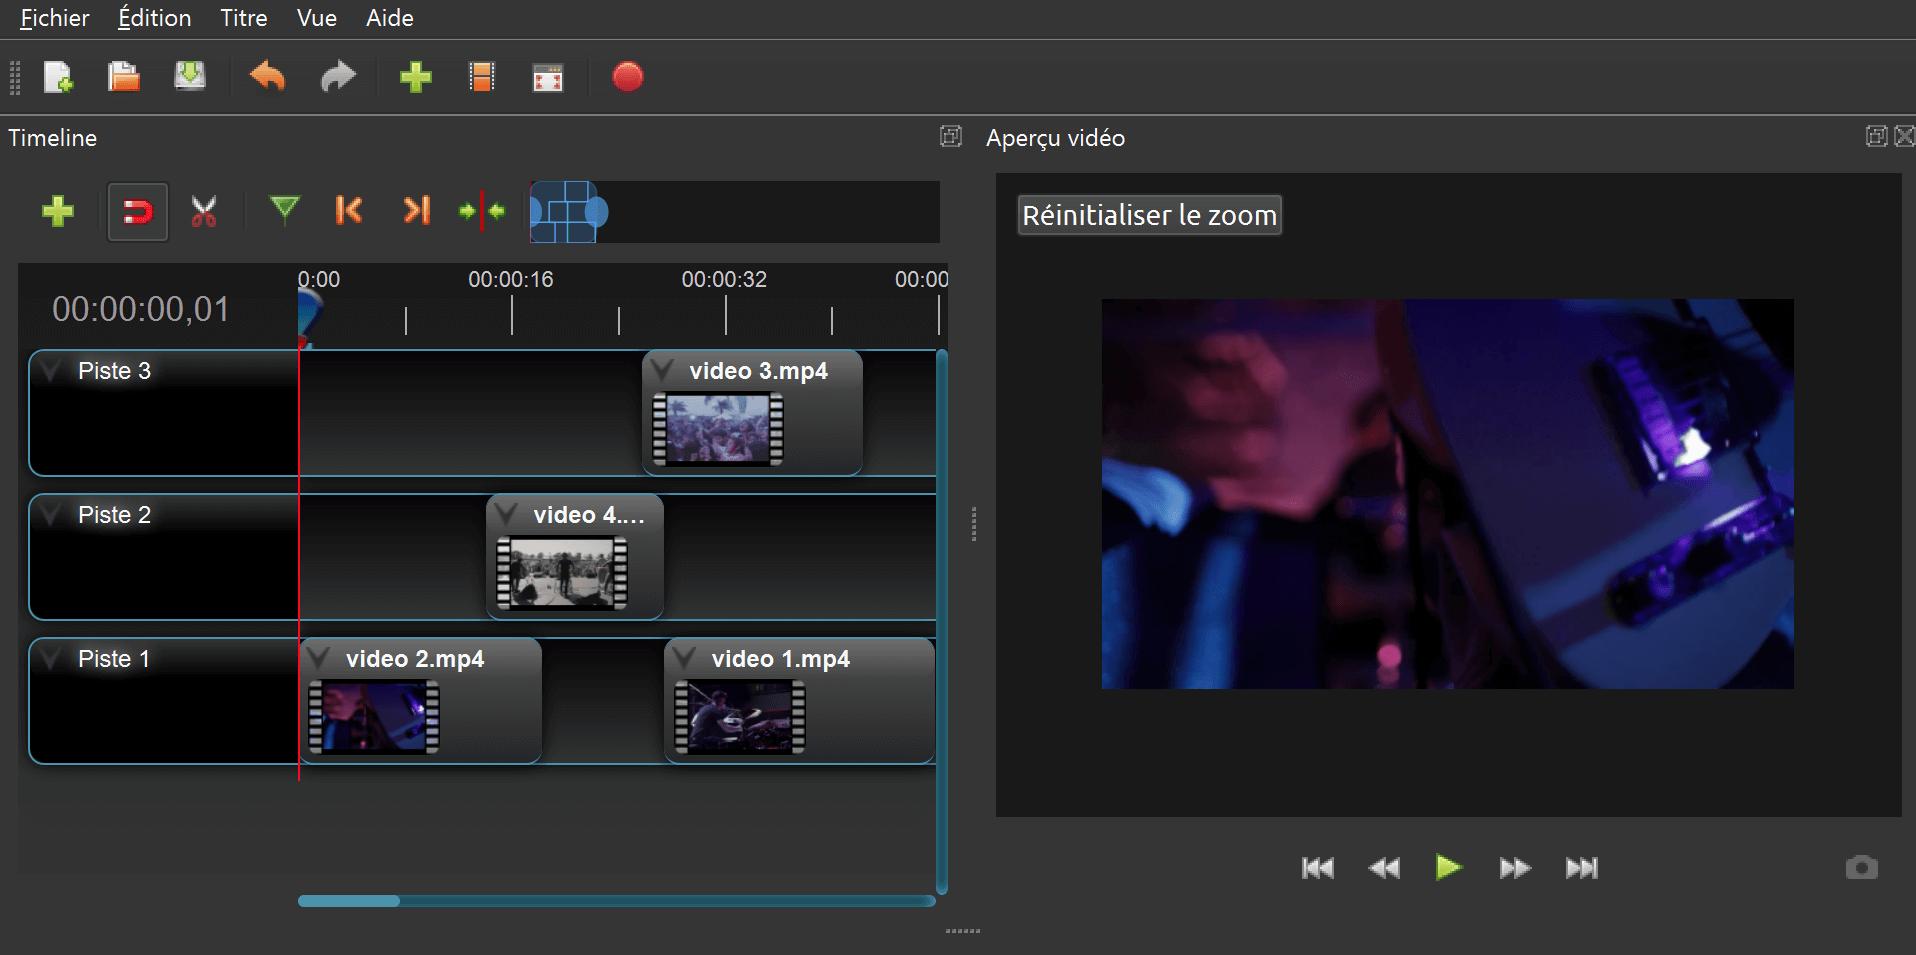
Task: Click the video preview image
Action: coord(1448,494)
